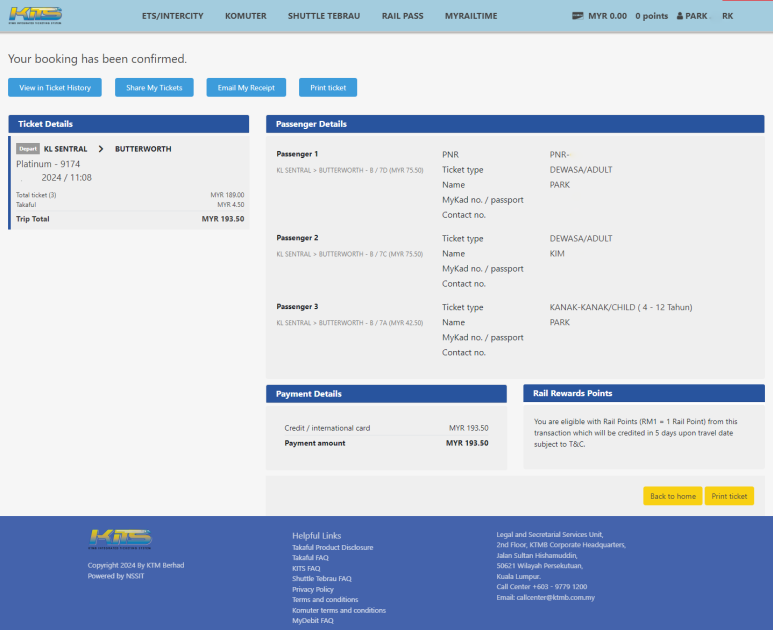Click the yellow Print ticket button at bottom
773x630 pixels.
[x=729, y=496]
